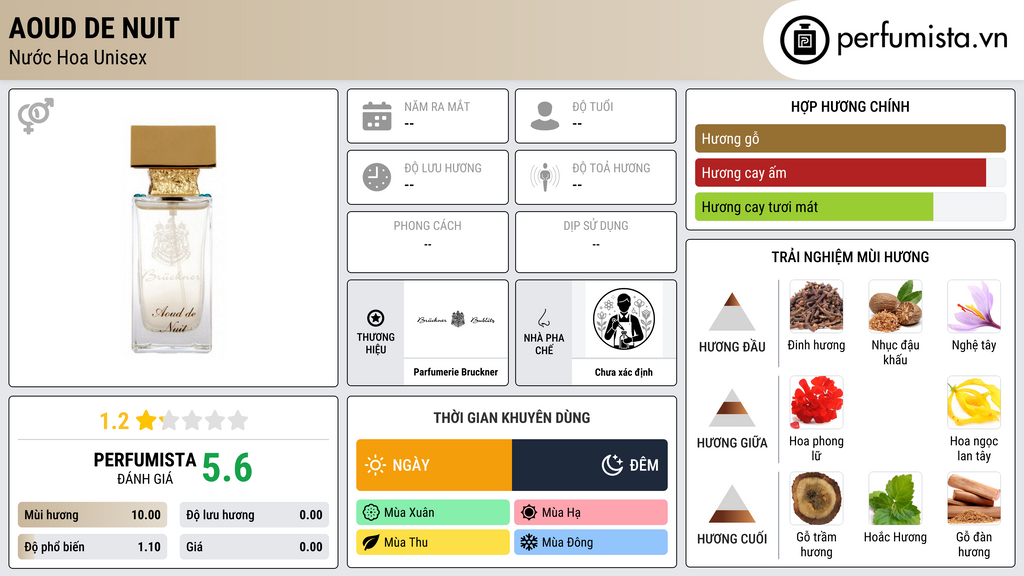Image resolution: width=1024 pixels, height=576 pixels.
Task: Click the Bruckner brand logo image
Action: tap(456, 319)
